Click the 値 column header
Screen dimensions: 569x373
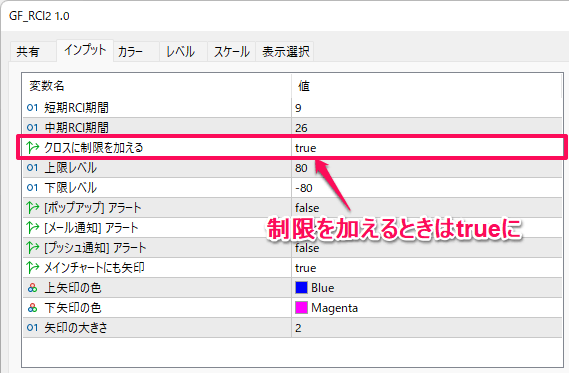(304, 86)
